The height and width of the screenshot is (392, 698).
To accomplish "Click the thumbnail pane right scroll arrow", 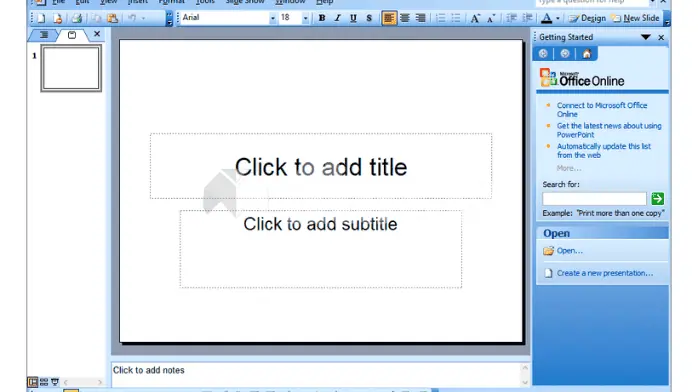I will point(100,382).
